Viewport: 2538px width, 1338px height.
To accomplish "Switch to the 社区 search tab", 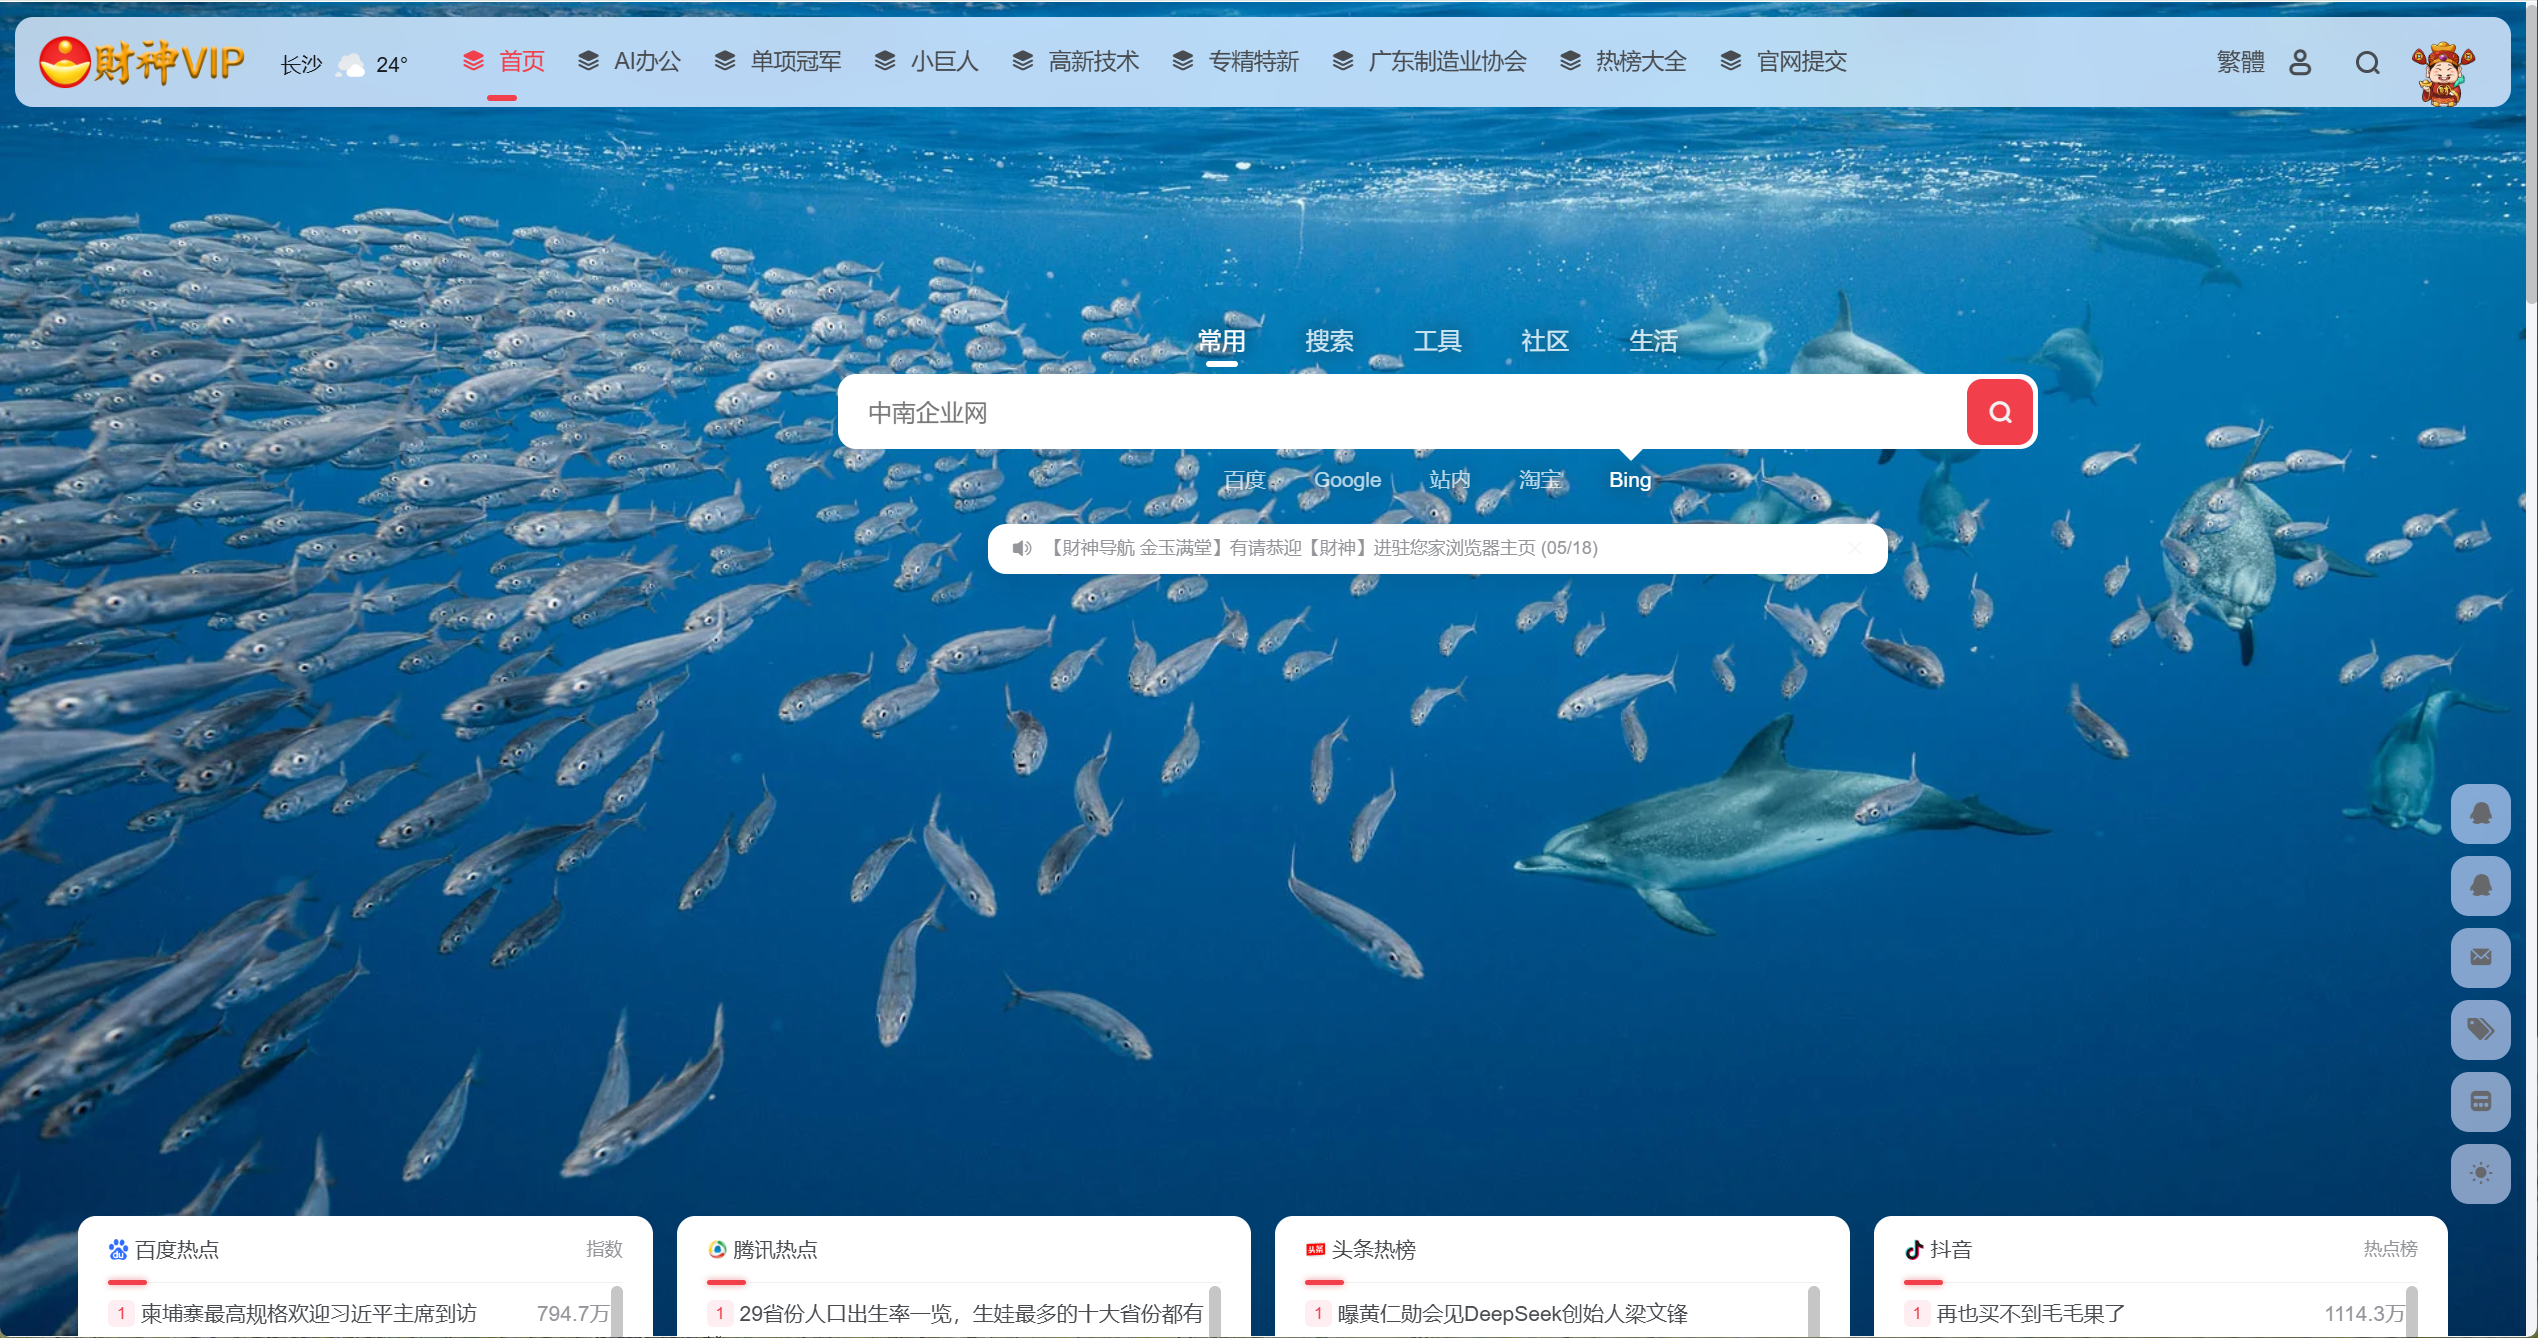I will (1544, 341).
